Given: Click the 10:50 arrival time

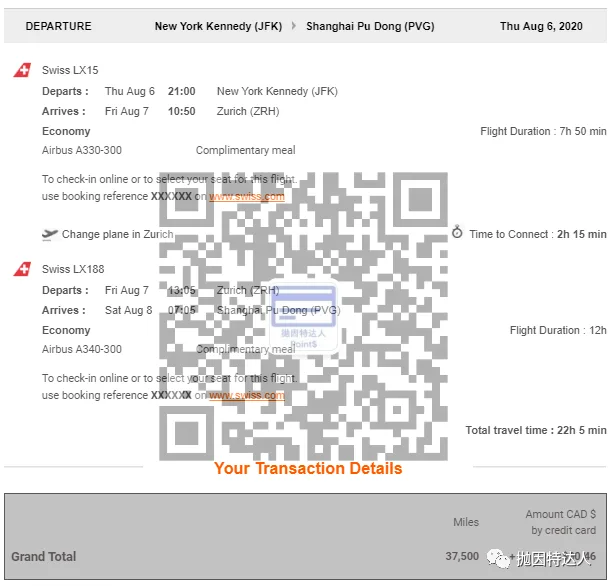Looking at the screenshot, I should 182,111.
